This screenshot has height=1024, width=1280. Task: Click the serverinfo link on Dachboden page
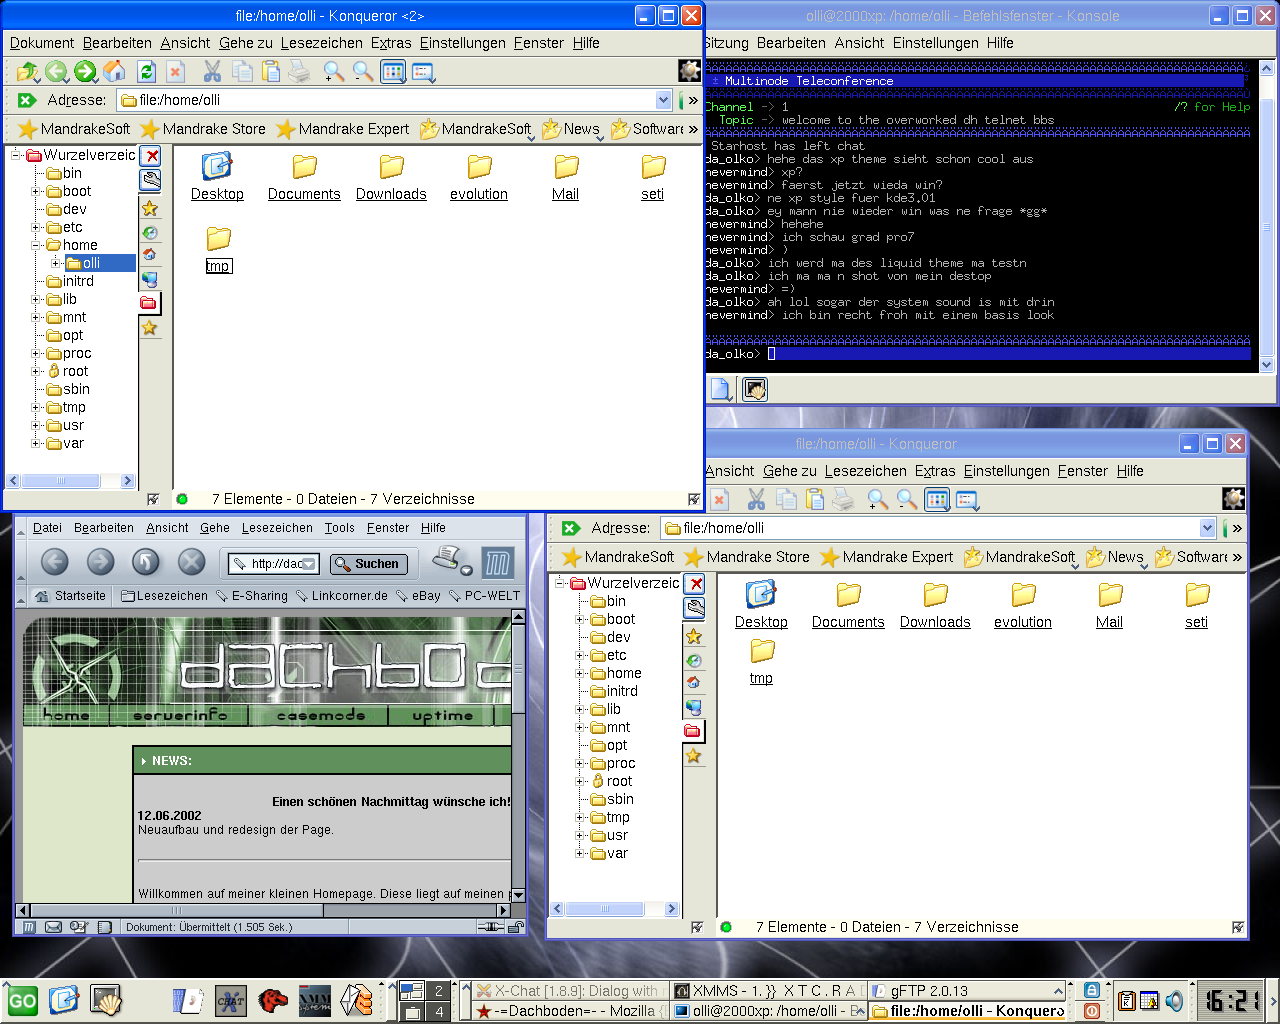180,715
